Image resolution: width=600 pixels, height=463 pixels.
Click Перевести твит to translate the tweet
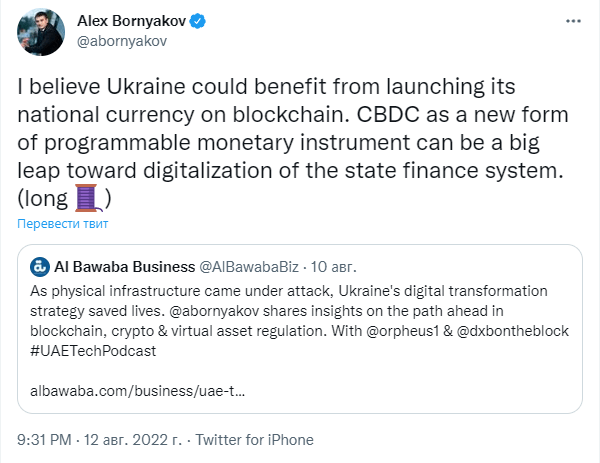point(63,223)
